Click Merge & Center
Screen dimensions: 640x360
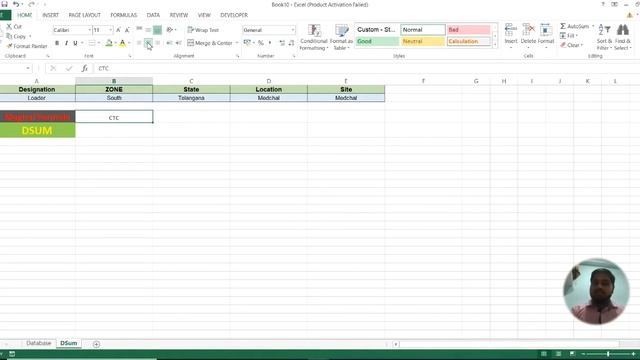click(x=210, y=43)
